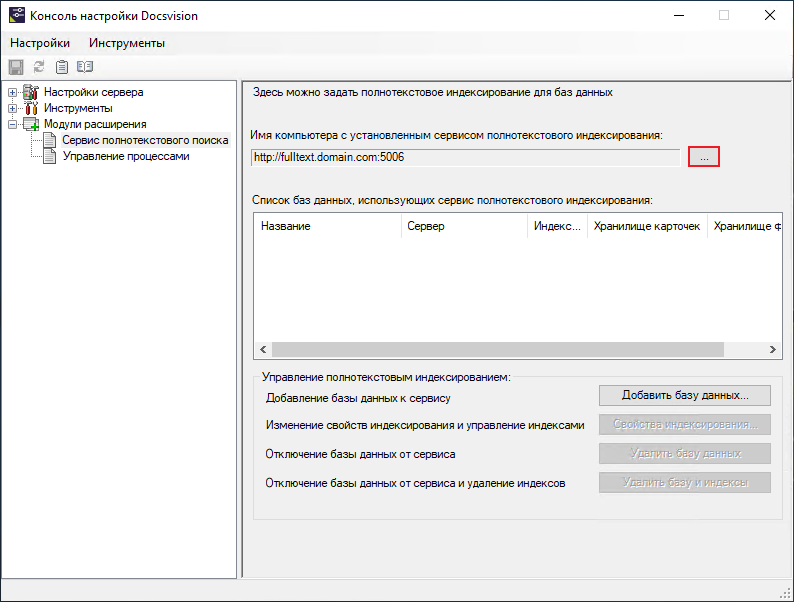Click the Добавить базу данных button
Viewport: 794px width, 602px height.
[684, 395]
